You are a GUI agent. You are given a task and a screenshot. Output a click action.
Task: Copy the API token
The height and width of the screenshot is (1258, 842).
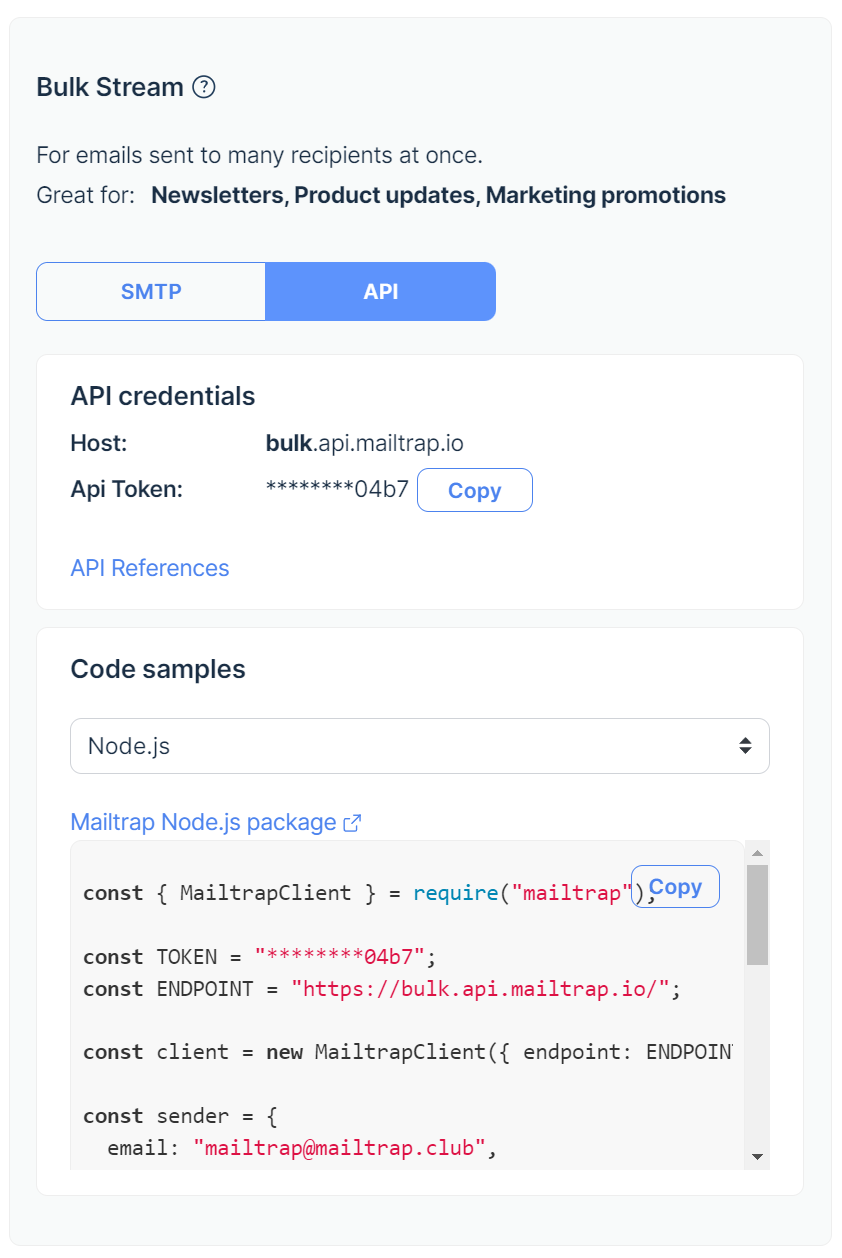474,490
